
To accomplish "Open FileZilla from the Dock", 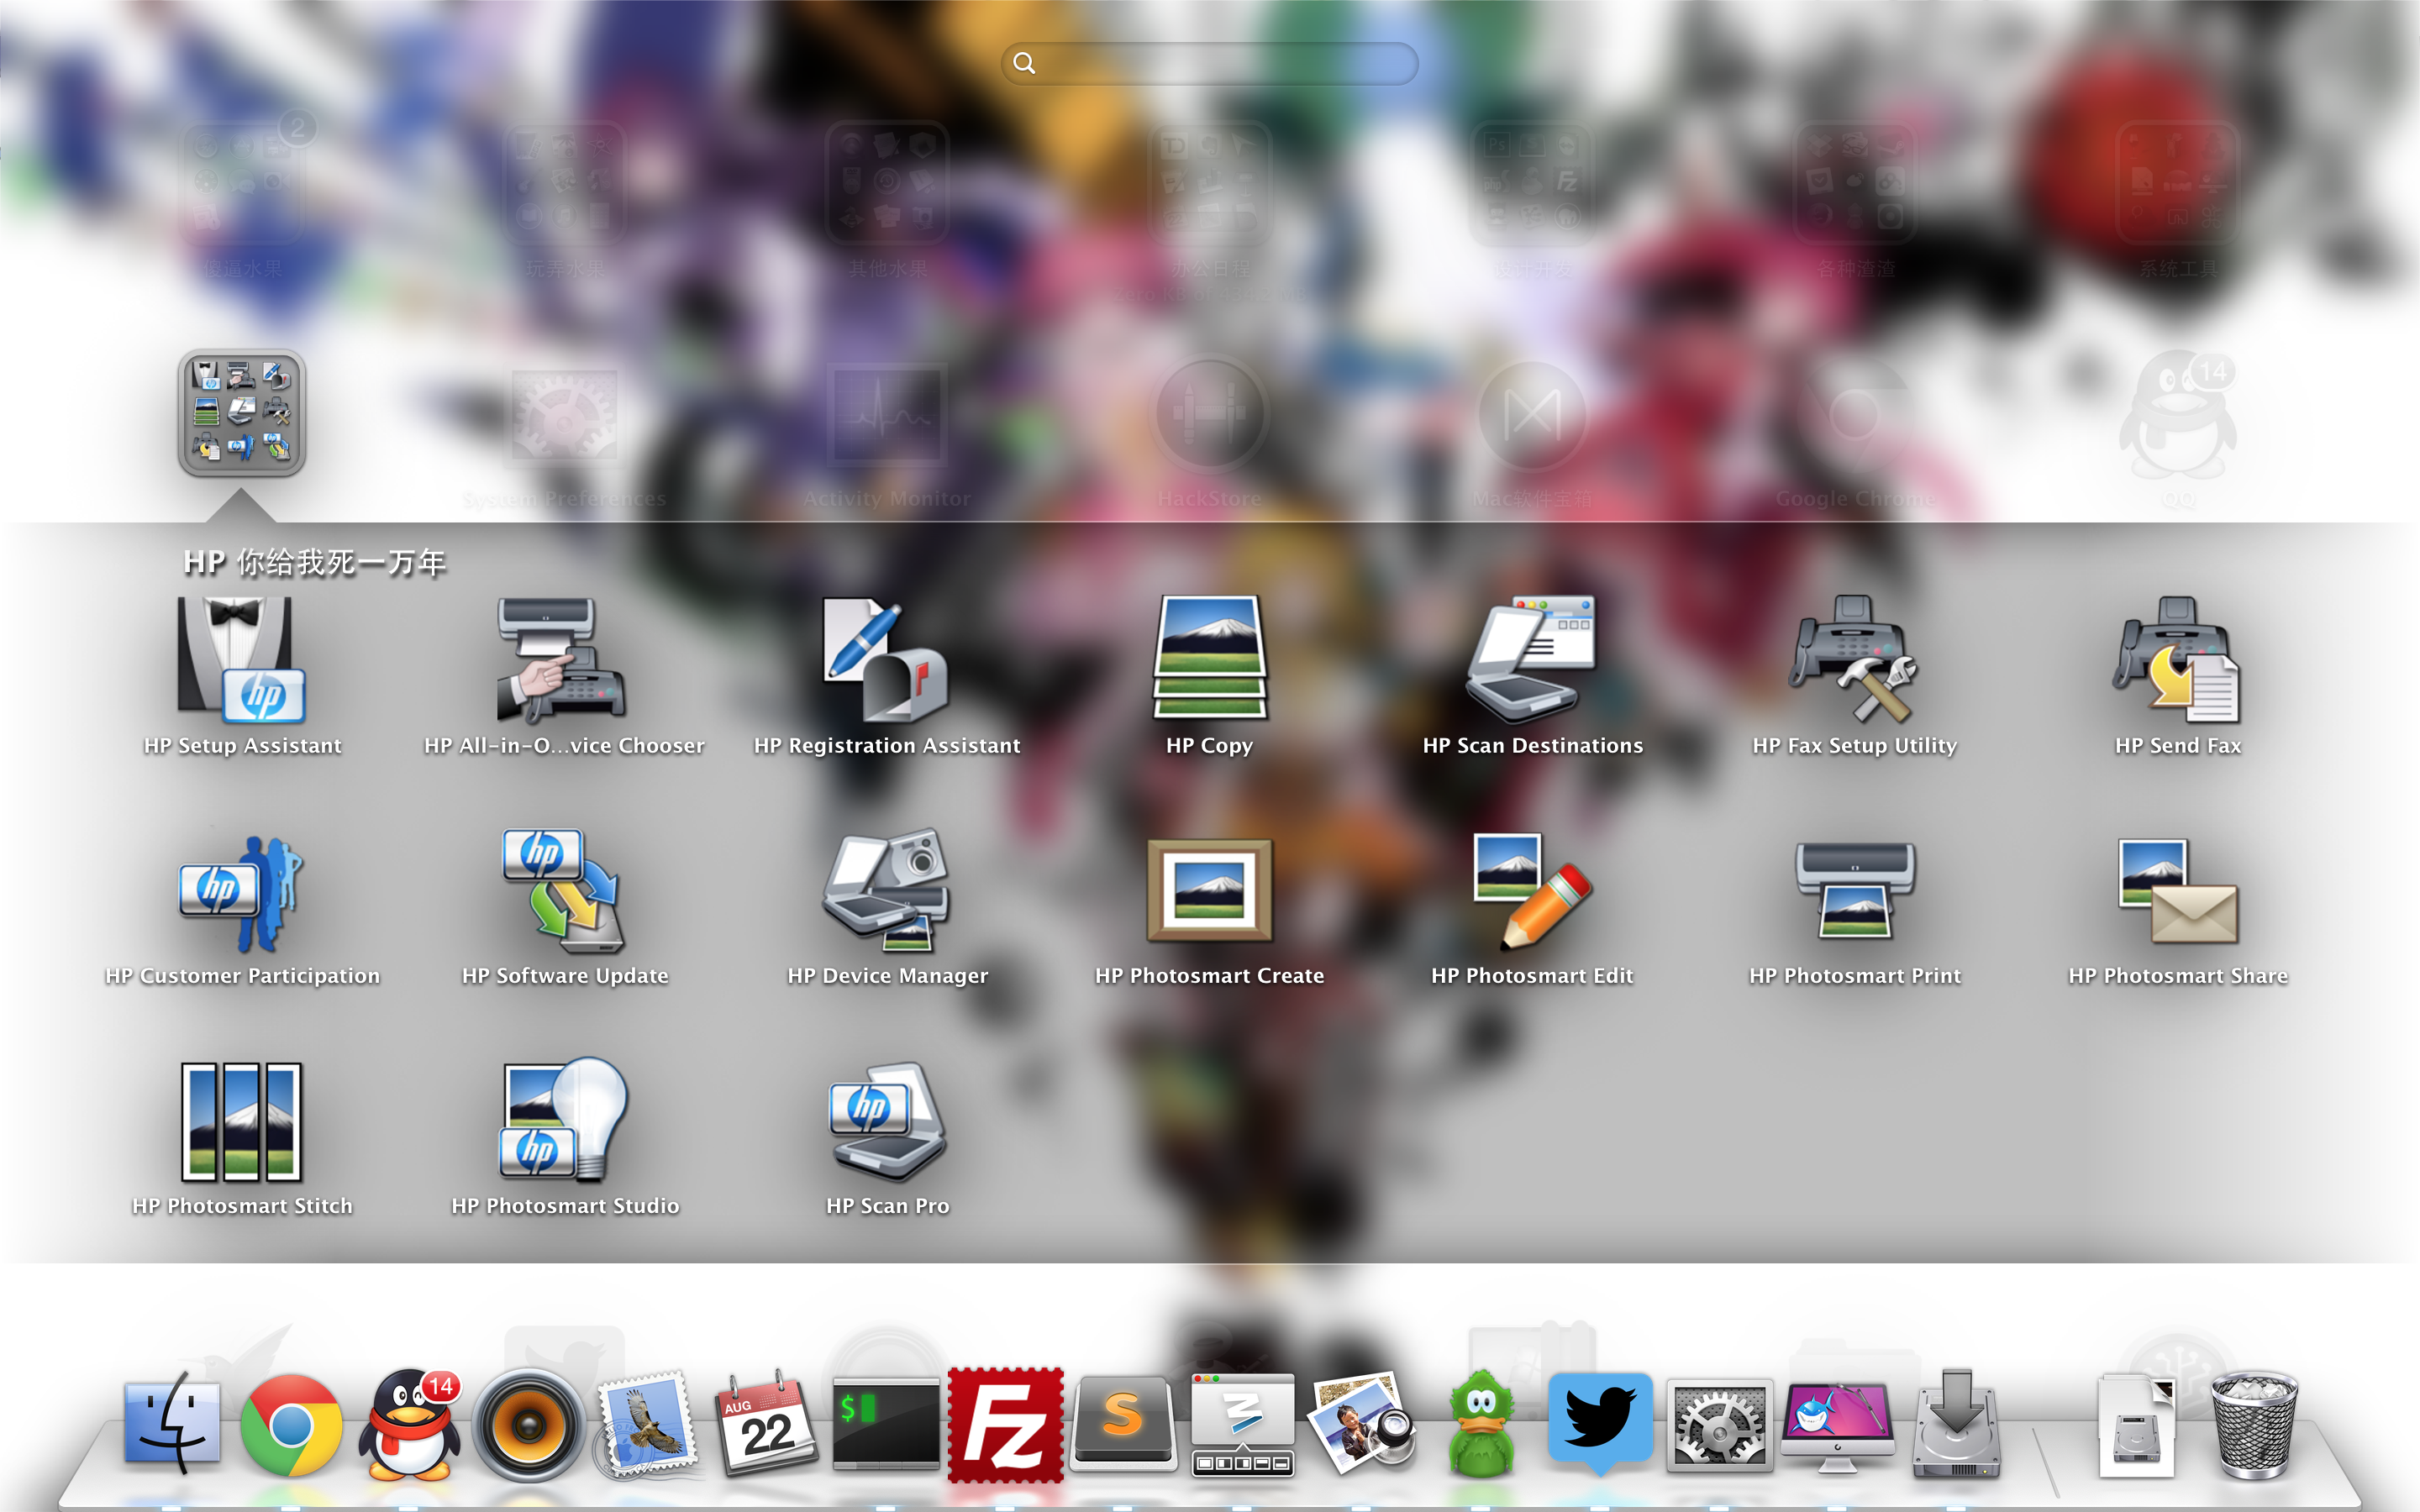I will coord(1004,1425).
